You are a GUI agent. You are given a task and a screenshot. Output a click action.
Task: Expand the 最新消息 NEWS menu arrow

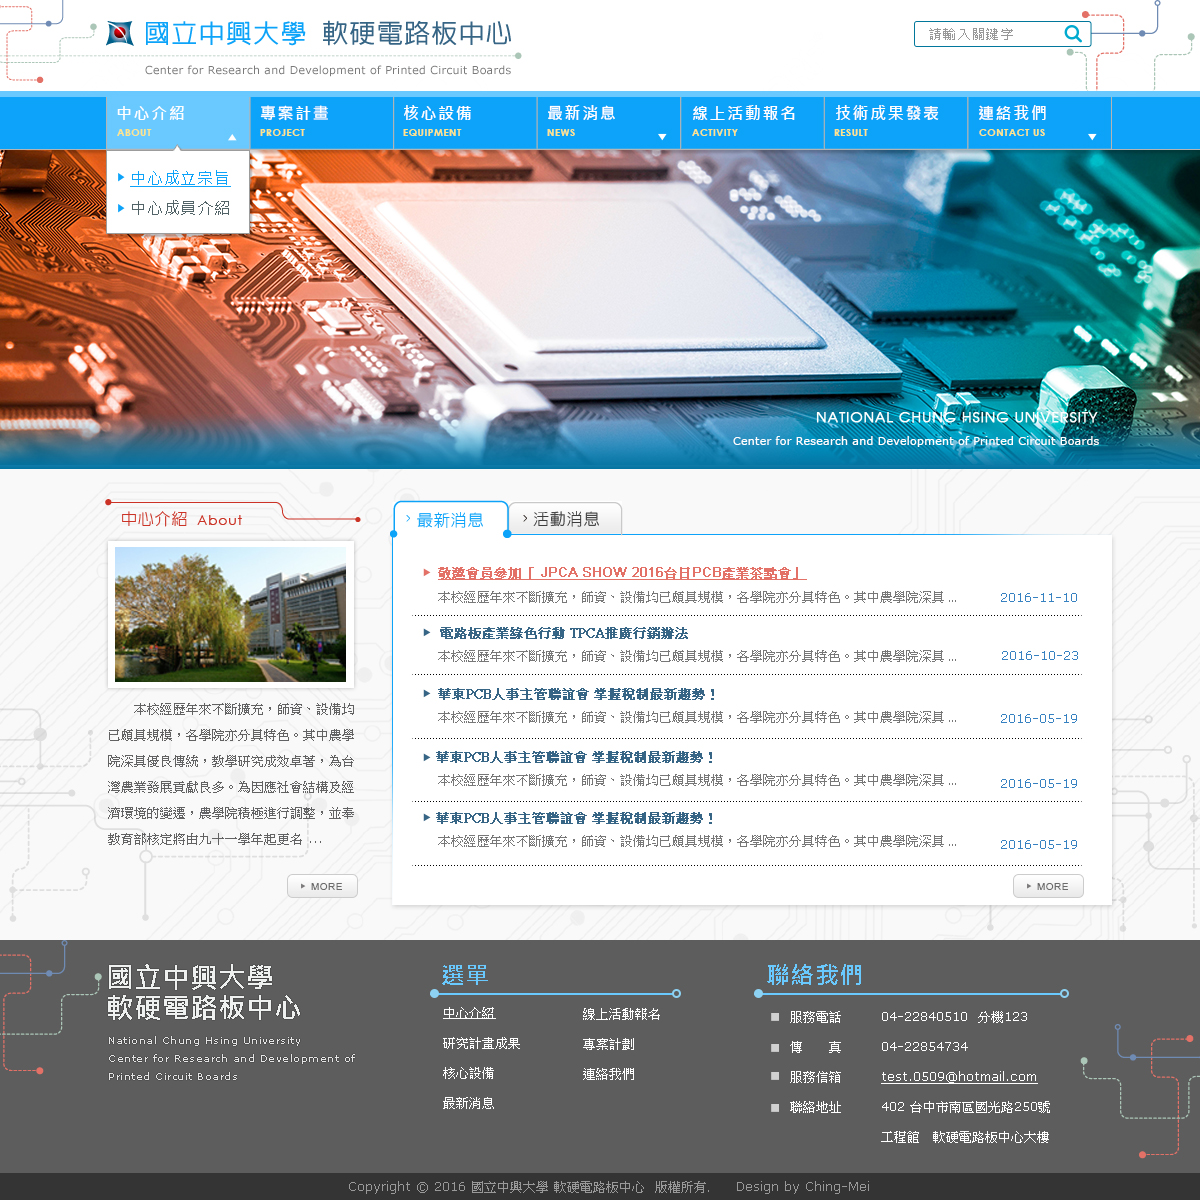pyautogui.click(x=661, y=136)
